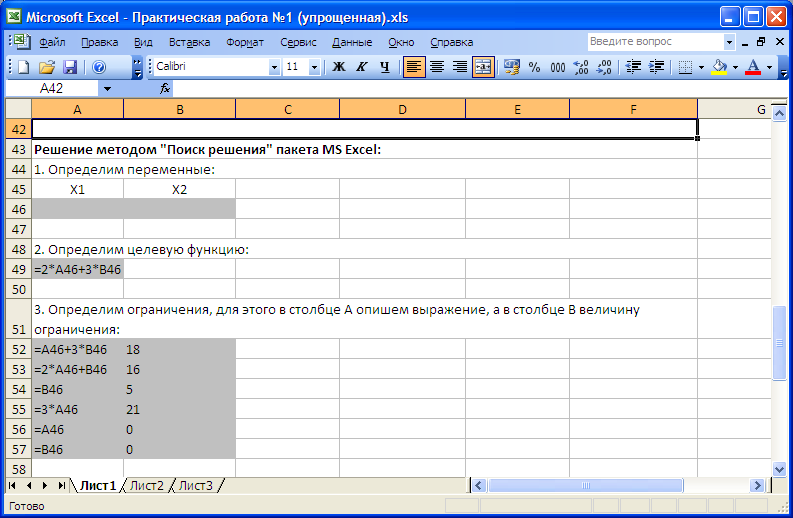
Task: Toggle italic formatting (К)
Action: pyautogui.click(x=362, y=67)
